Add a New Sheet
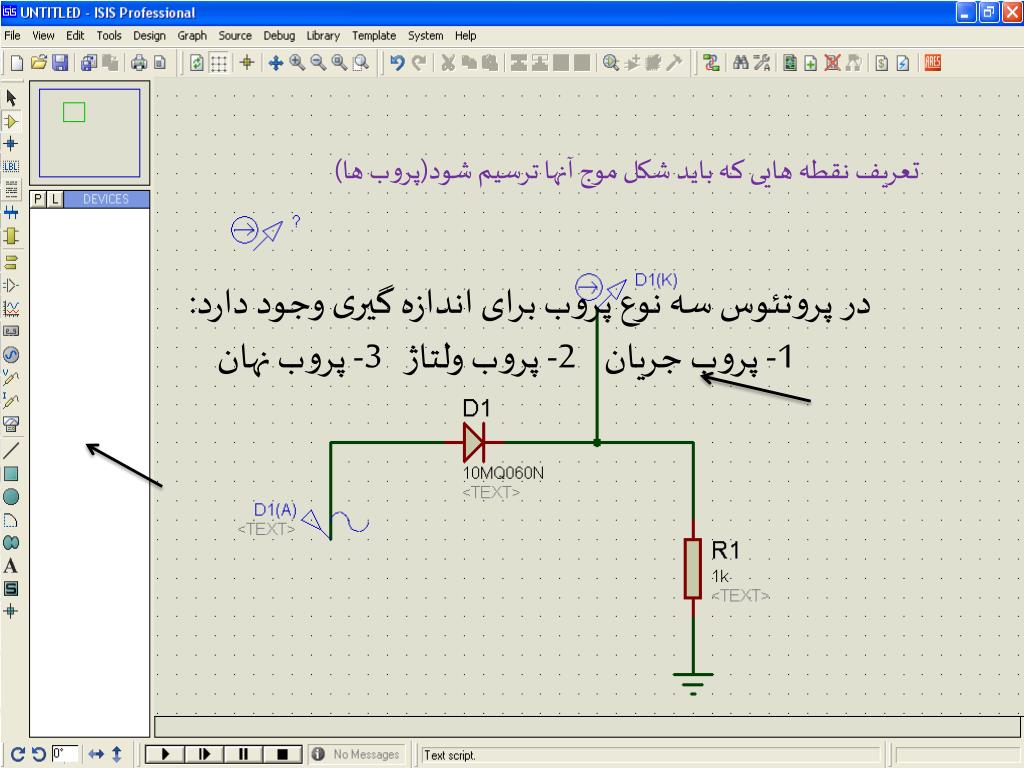 point(810,63)
